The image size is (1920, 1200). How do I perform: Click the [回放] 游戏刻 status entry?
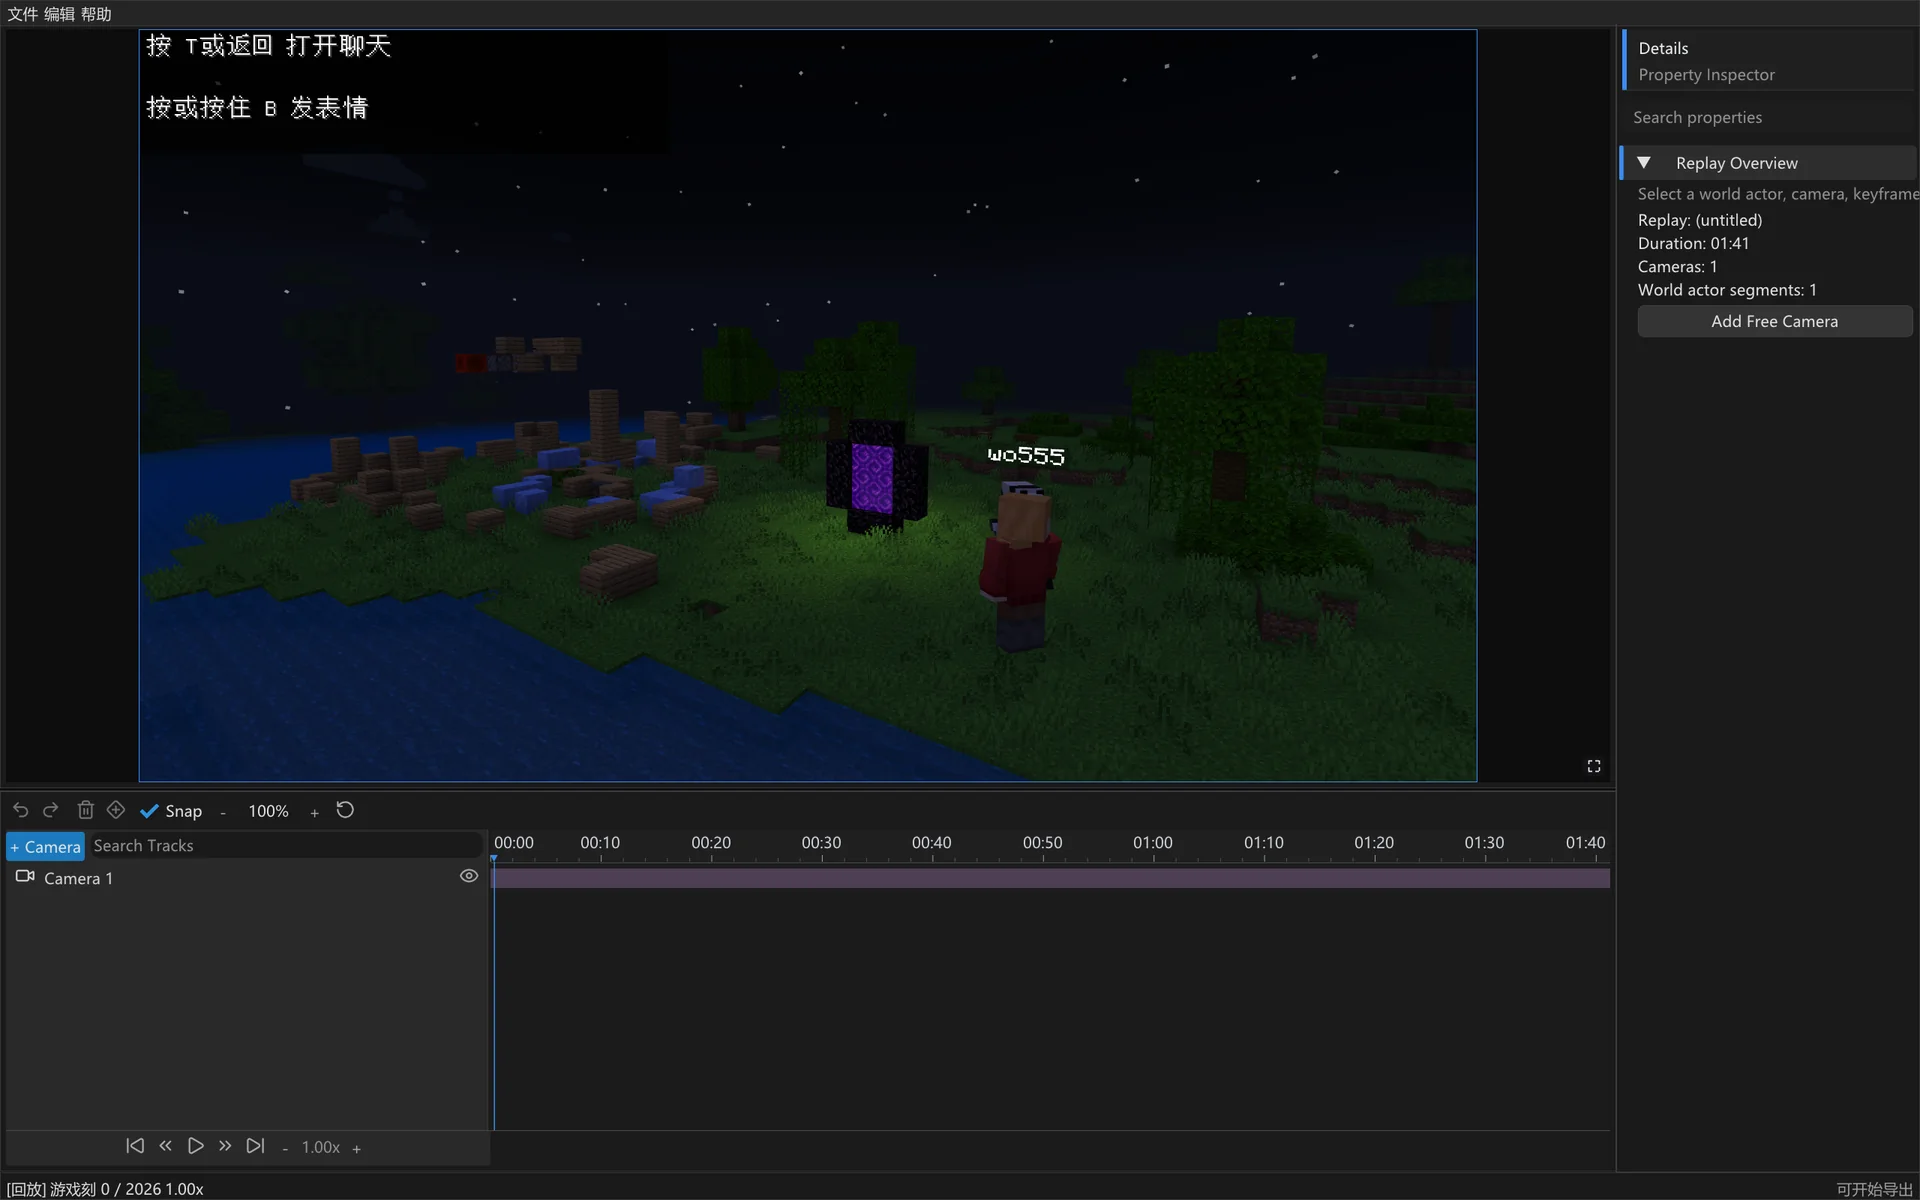tap(105, 1189)
